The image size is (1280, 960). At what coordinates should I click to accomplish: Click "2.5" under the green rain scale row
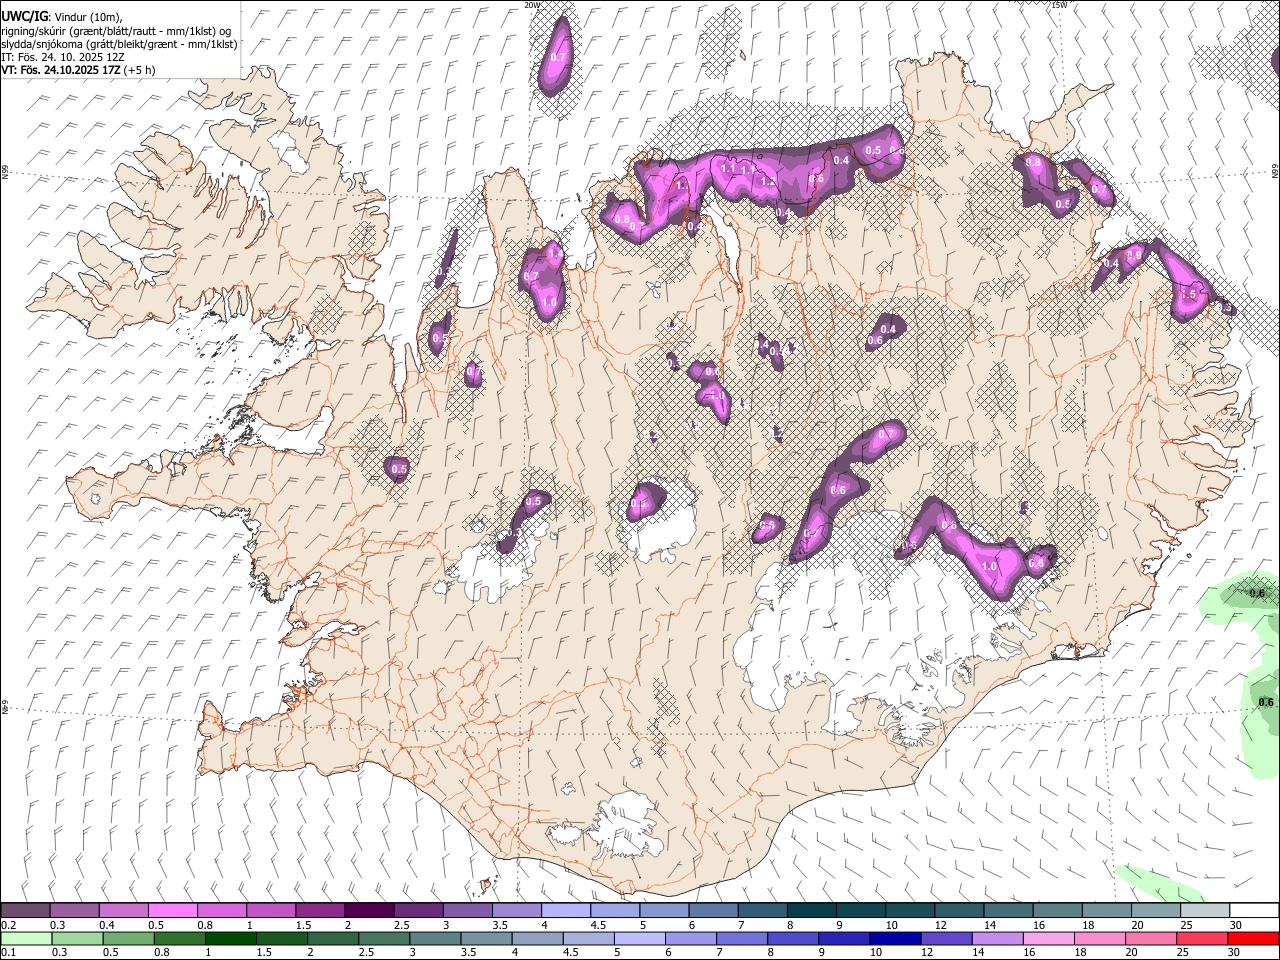(365, 953)
